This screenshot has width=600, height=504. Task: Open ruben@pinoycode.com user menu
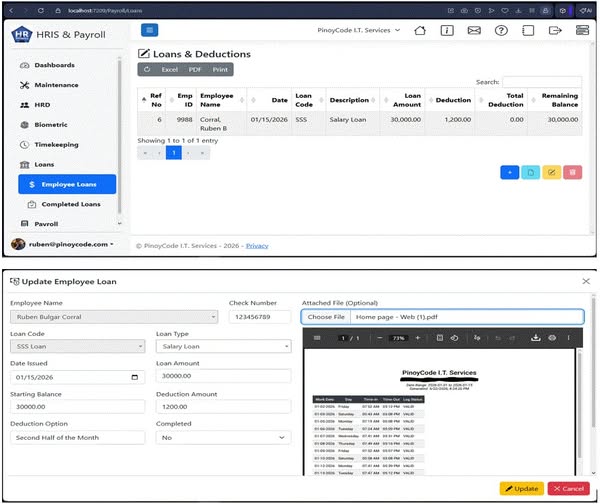click(62, 244)
